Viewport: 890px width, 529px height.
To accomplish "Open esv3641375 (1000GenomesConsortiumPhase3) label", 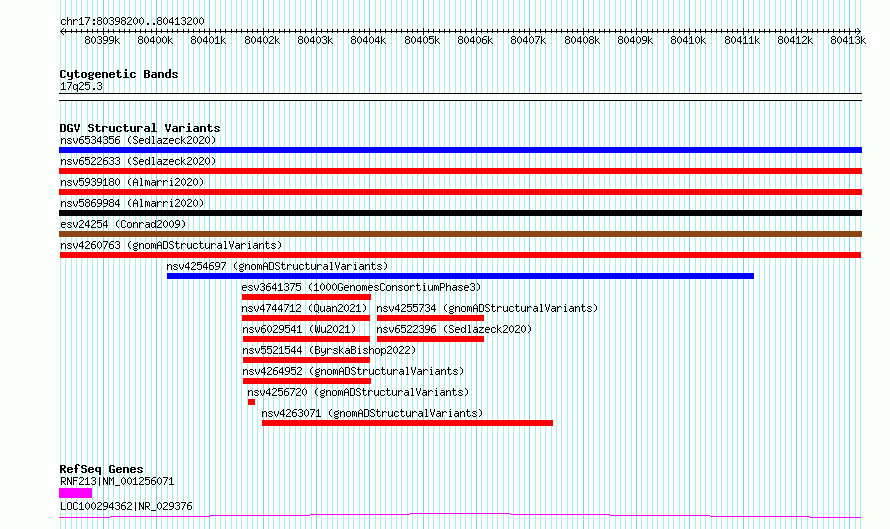I will click(x=361, y=287).
